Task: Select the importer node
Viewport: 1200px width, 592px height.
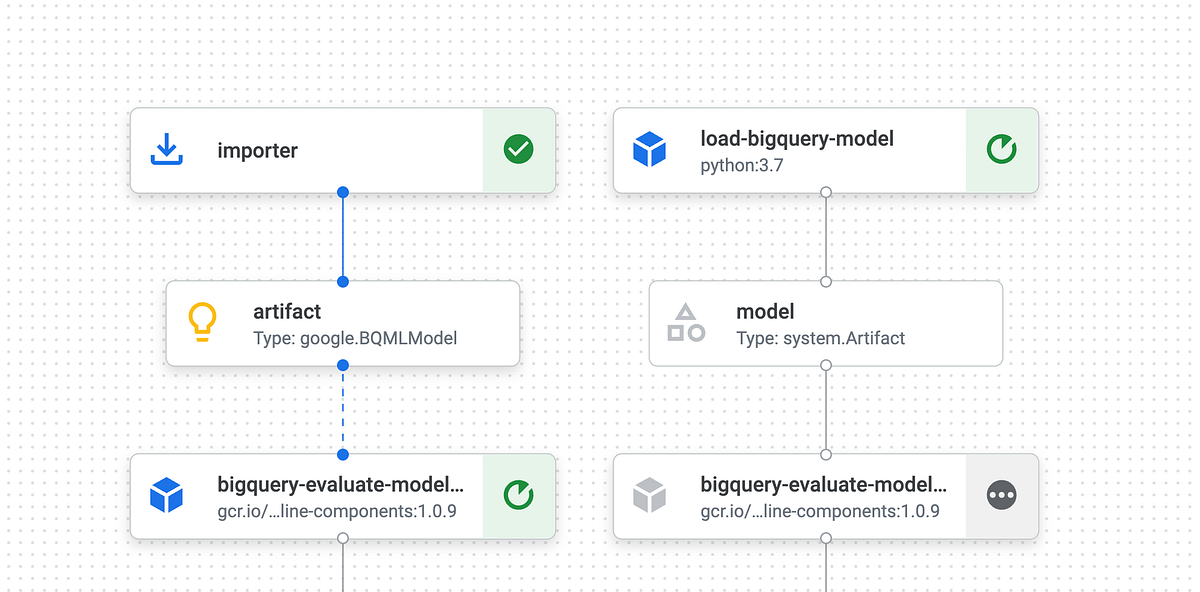Action: pos(300,149)
